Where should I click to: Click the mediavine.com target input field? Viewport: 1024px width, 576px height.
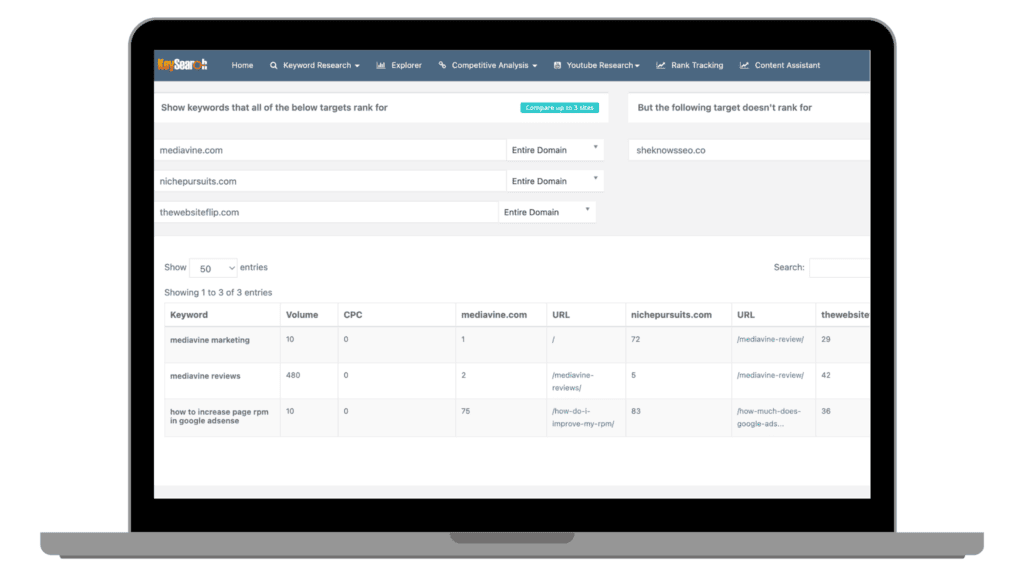click(330, 150)
